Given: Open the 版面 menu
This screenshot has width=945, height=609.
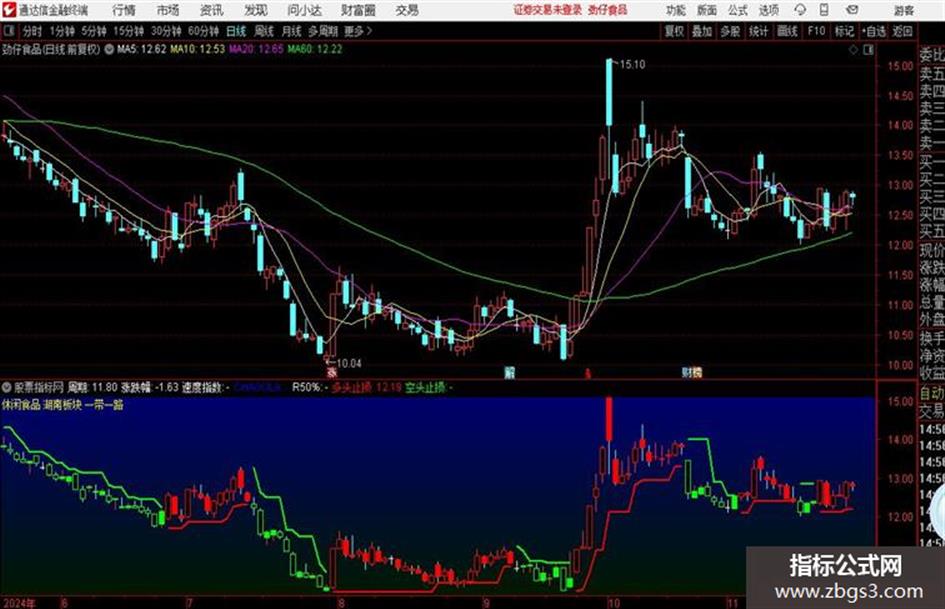Looking at the screenshot, I should point(706,10).
